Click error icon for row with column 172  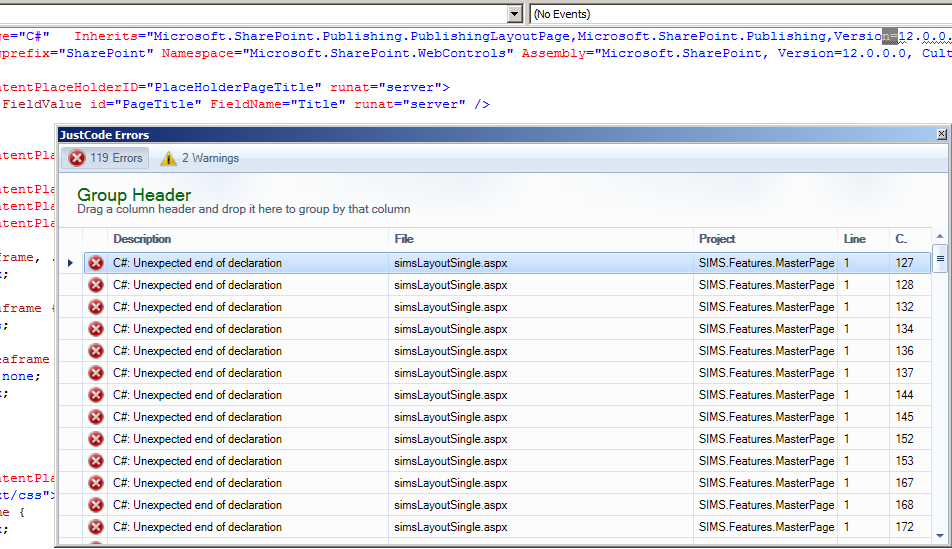click(96, 527)
